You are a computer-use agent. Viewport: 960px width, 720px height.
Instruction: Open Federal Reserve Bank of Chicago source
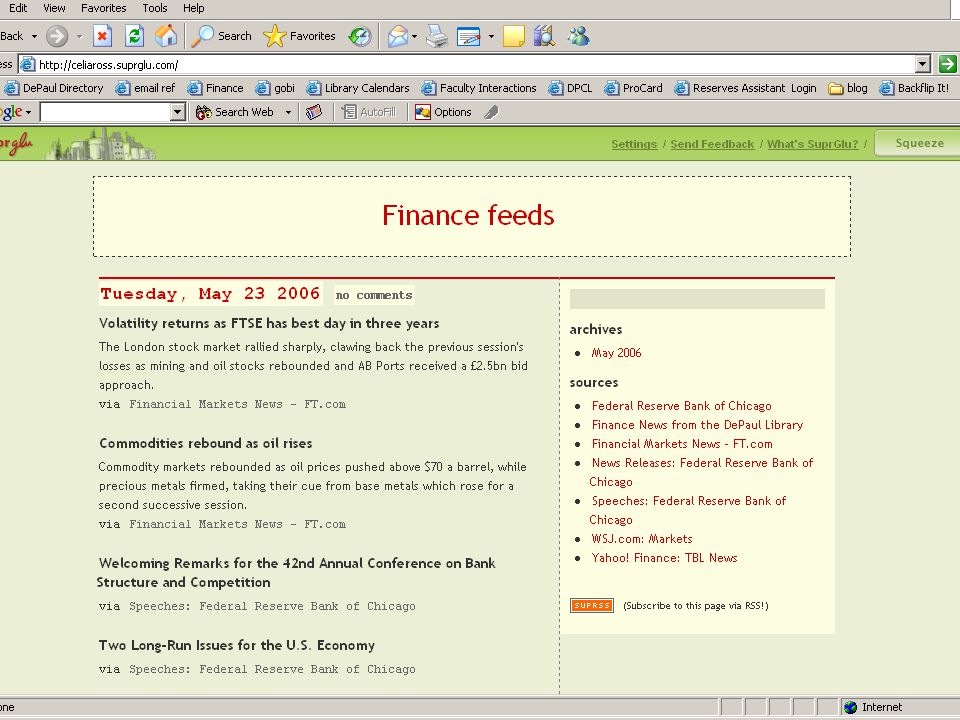click(681, 406)
